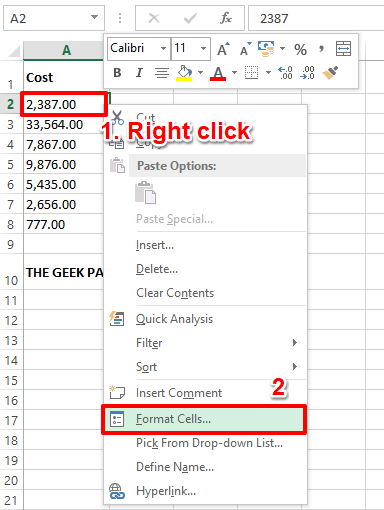
Task: Click Cancel X in formula bar
Action: click(154, 18)
